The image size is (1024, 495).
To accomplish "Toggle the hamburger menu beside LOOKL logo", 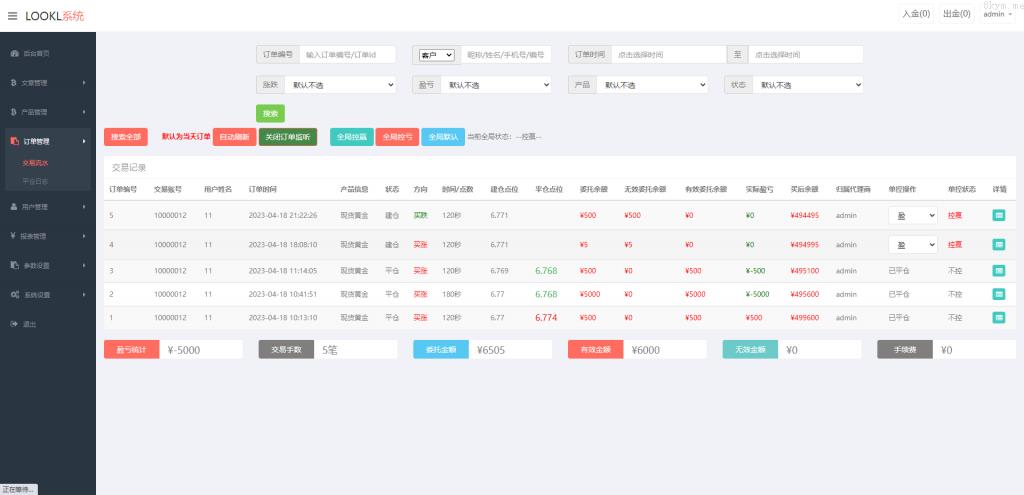I will pos(12,16).
